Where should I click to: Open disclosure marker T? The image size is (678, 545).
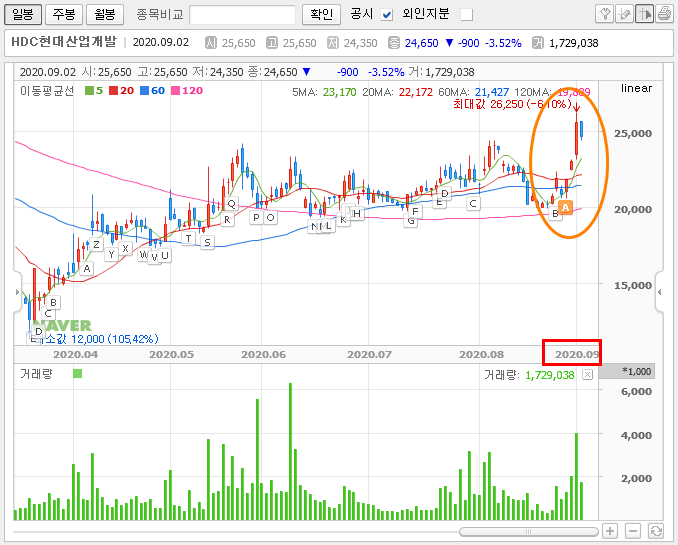188,238
